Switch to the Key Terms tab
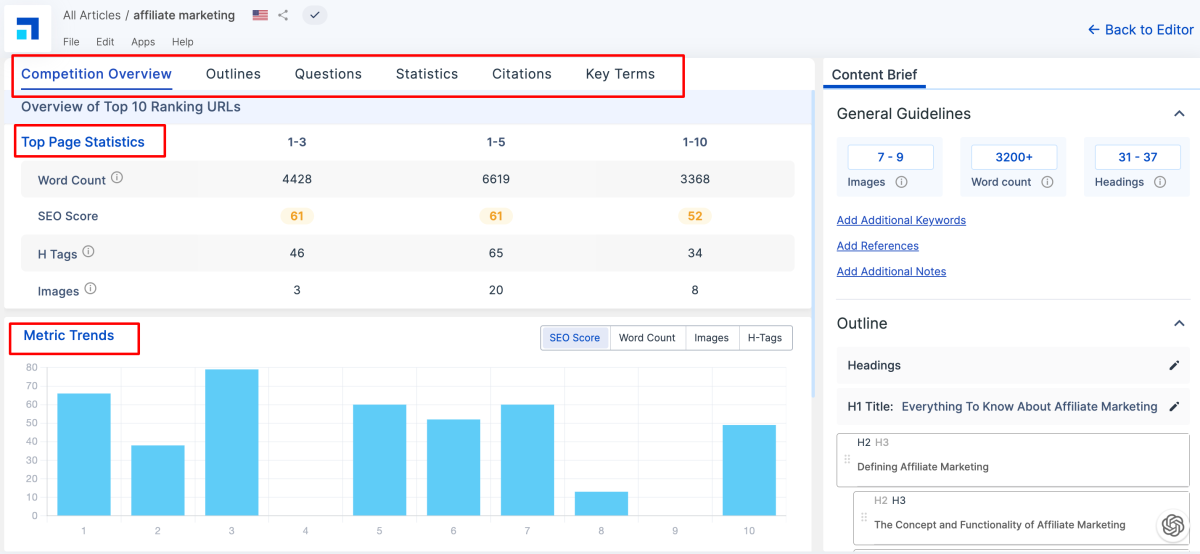Image resolution: width=1200 pixels, height=554 pixels. point(620,74)
